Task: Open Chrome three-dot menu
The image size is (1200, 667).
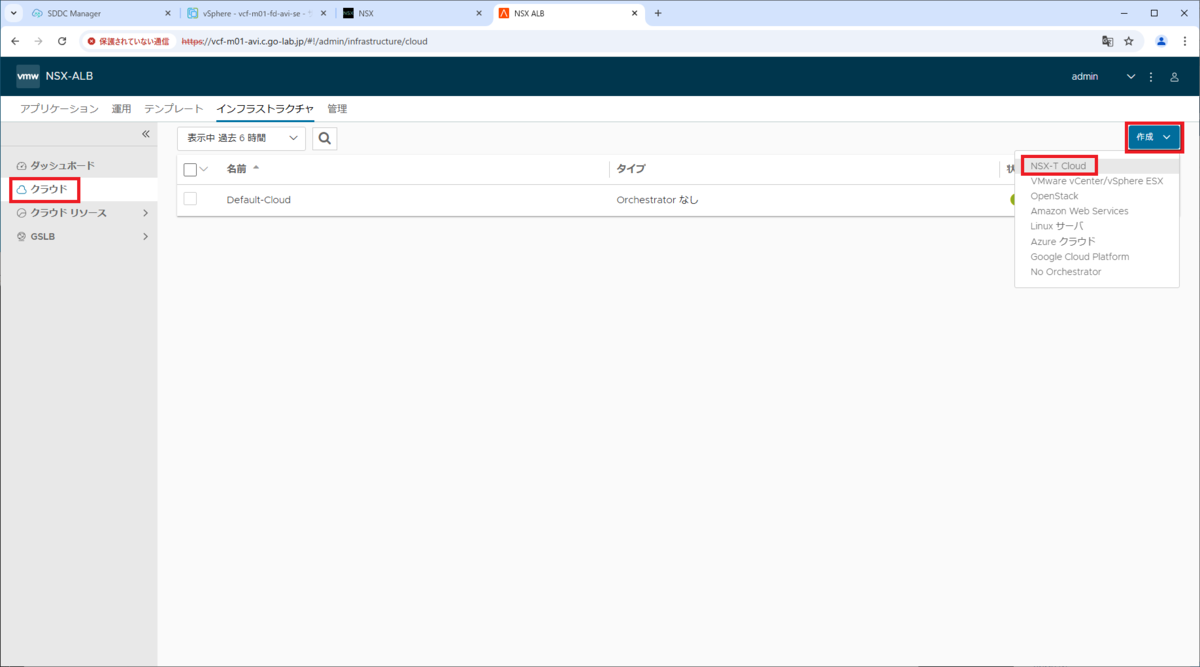Action: [1184, 41]
